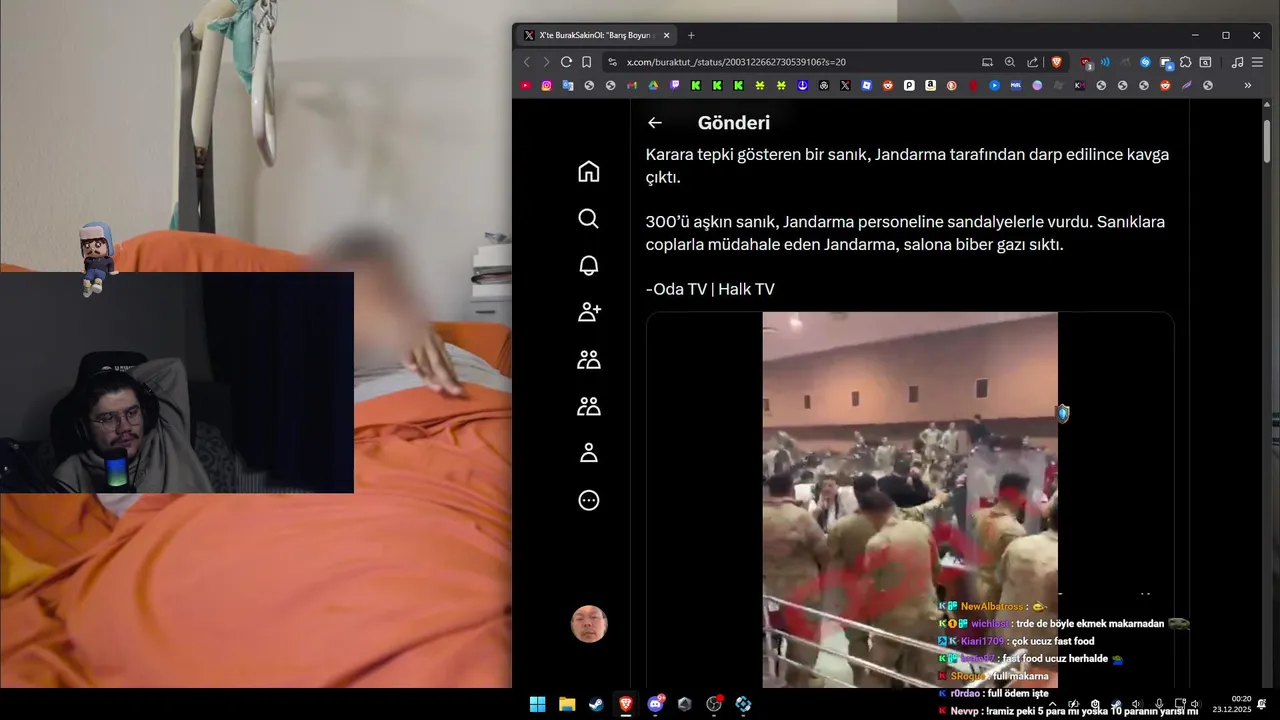Open the zoom magnifier in address bar
Screen dimensions: 1280x720
[1010, 62]
